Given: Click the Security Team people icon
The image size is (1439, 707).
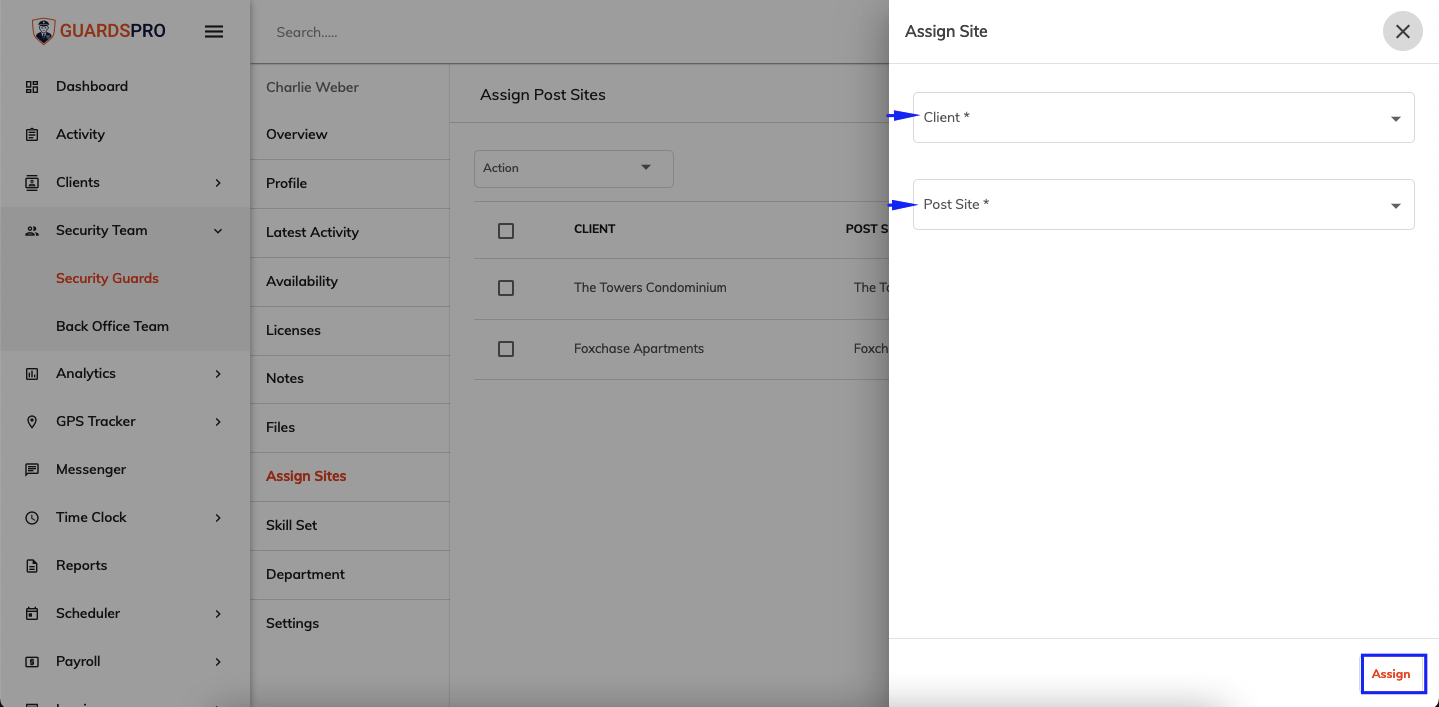Looking at the screenshot, I should (32, 231).
